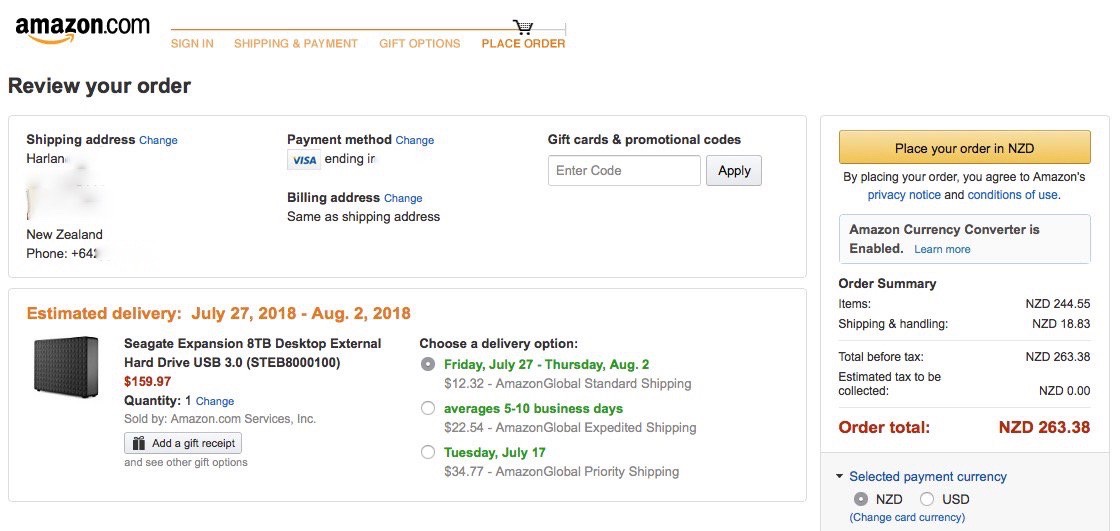The height and width of the screenshot is (531, 1120).
Task: Change the item quantity
Action: [x=215, y=401]
